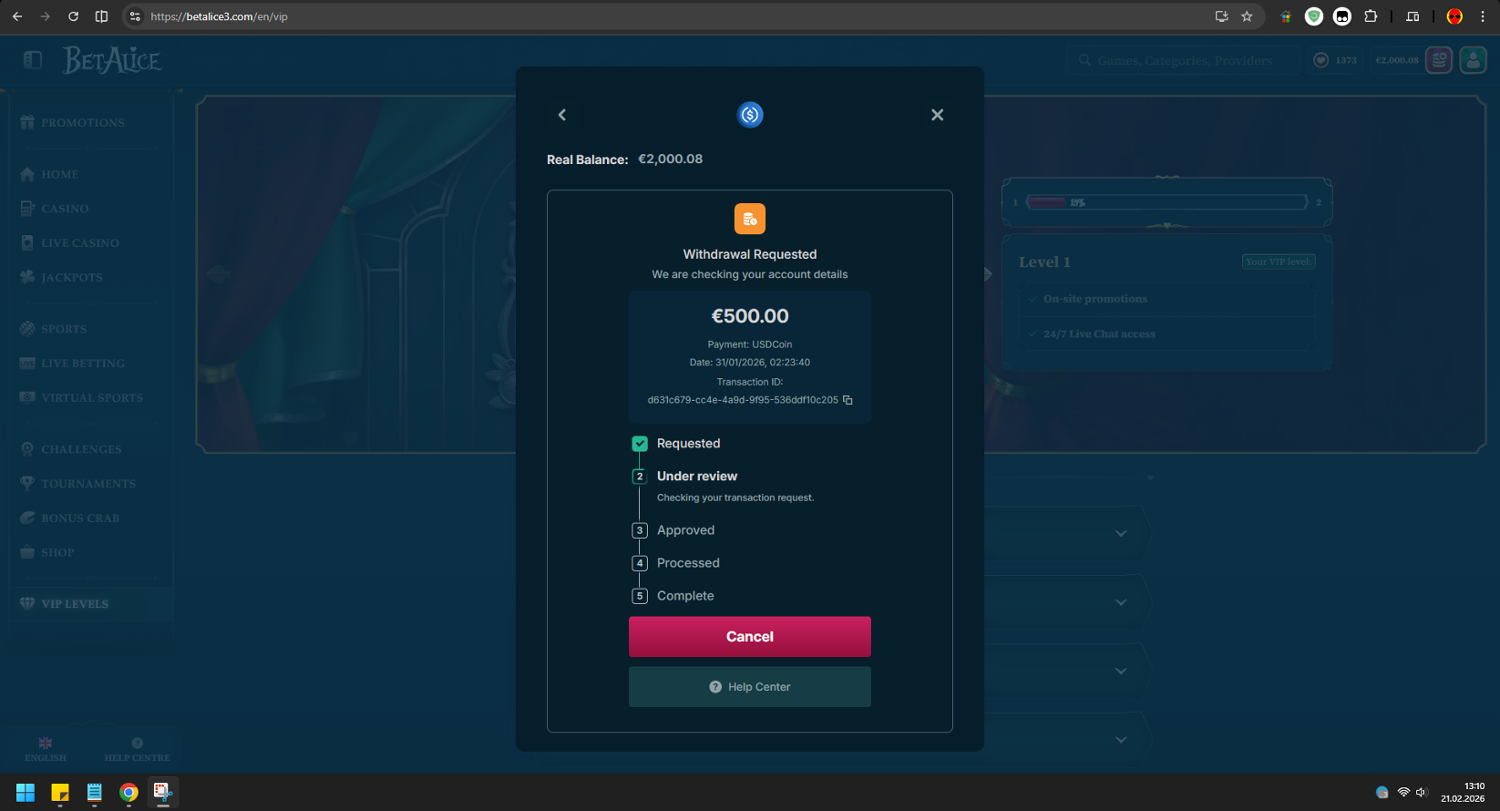Open the user profile avatar icon
Viewport: 1500px width, 811px height.
pyautogui.click(x=1473, y=60)
